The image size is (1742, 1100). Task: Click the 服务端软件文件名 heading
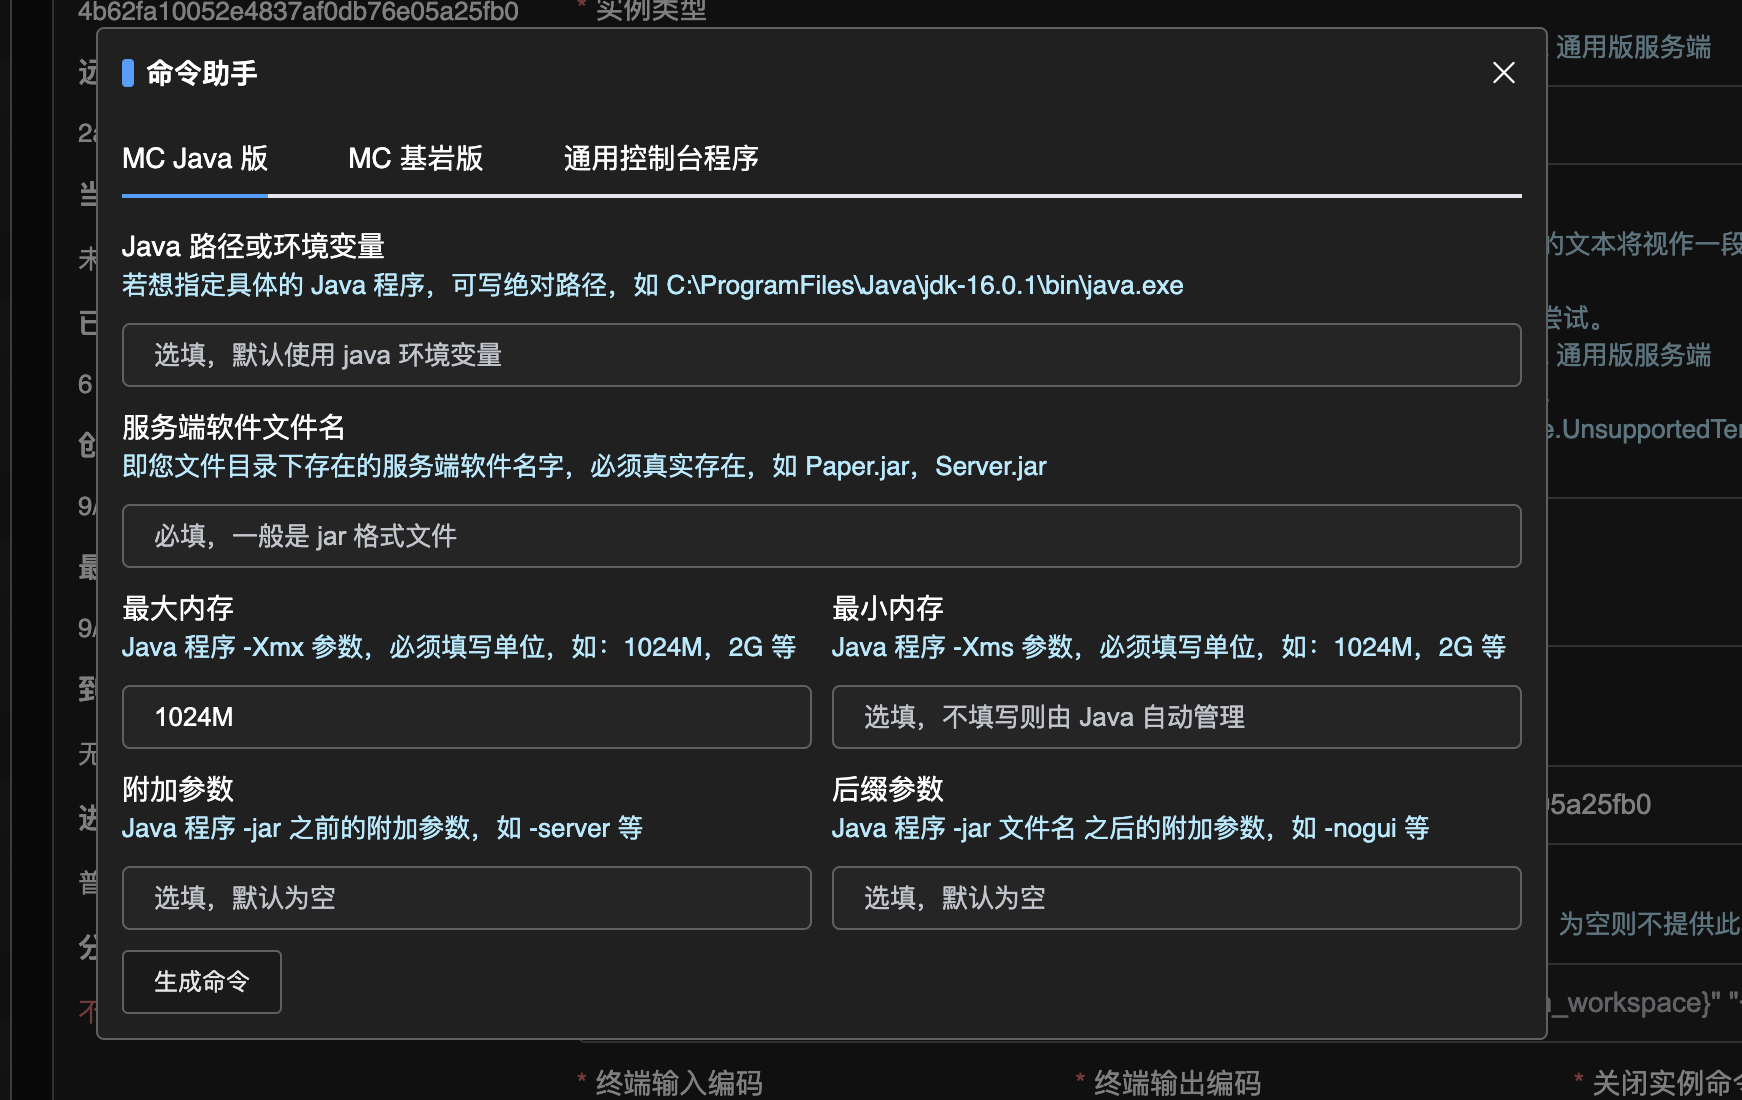233,428
